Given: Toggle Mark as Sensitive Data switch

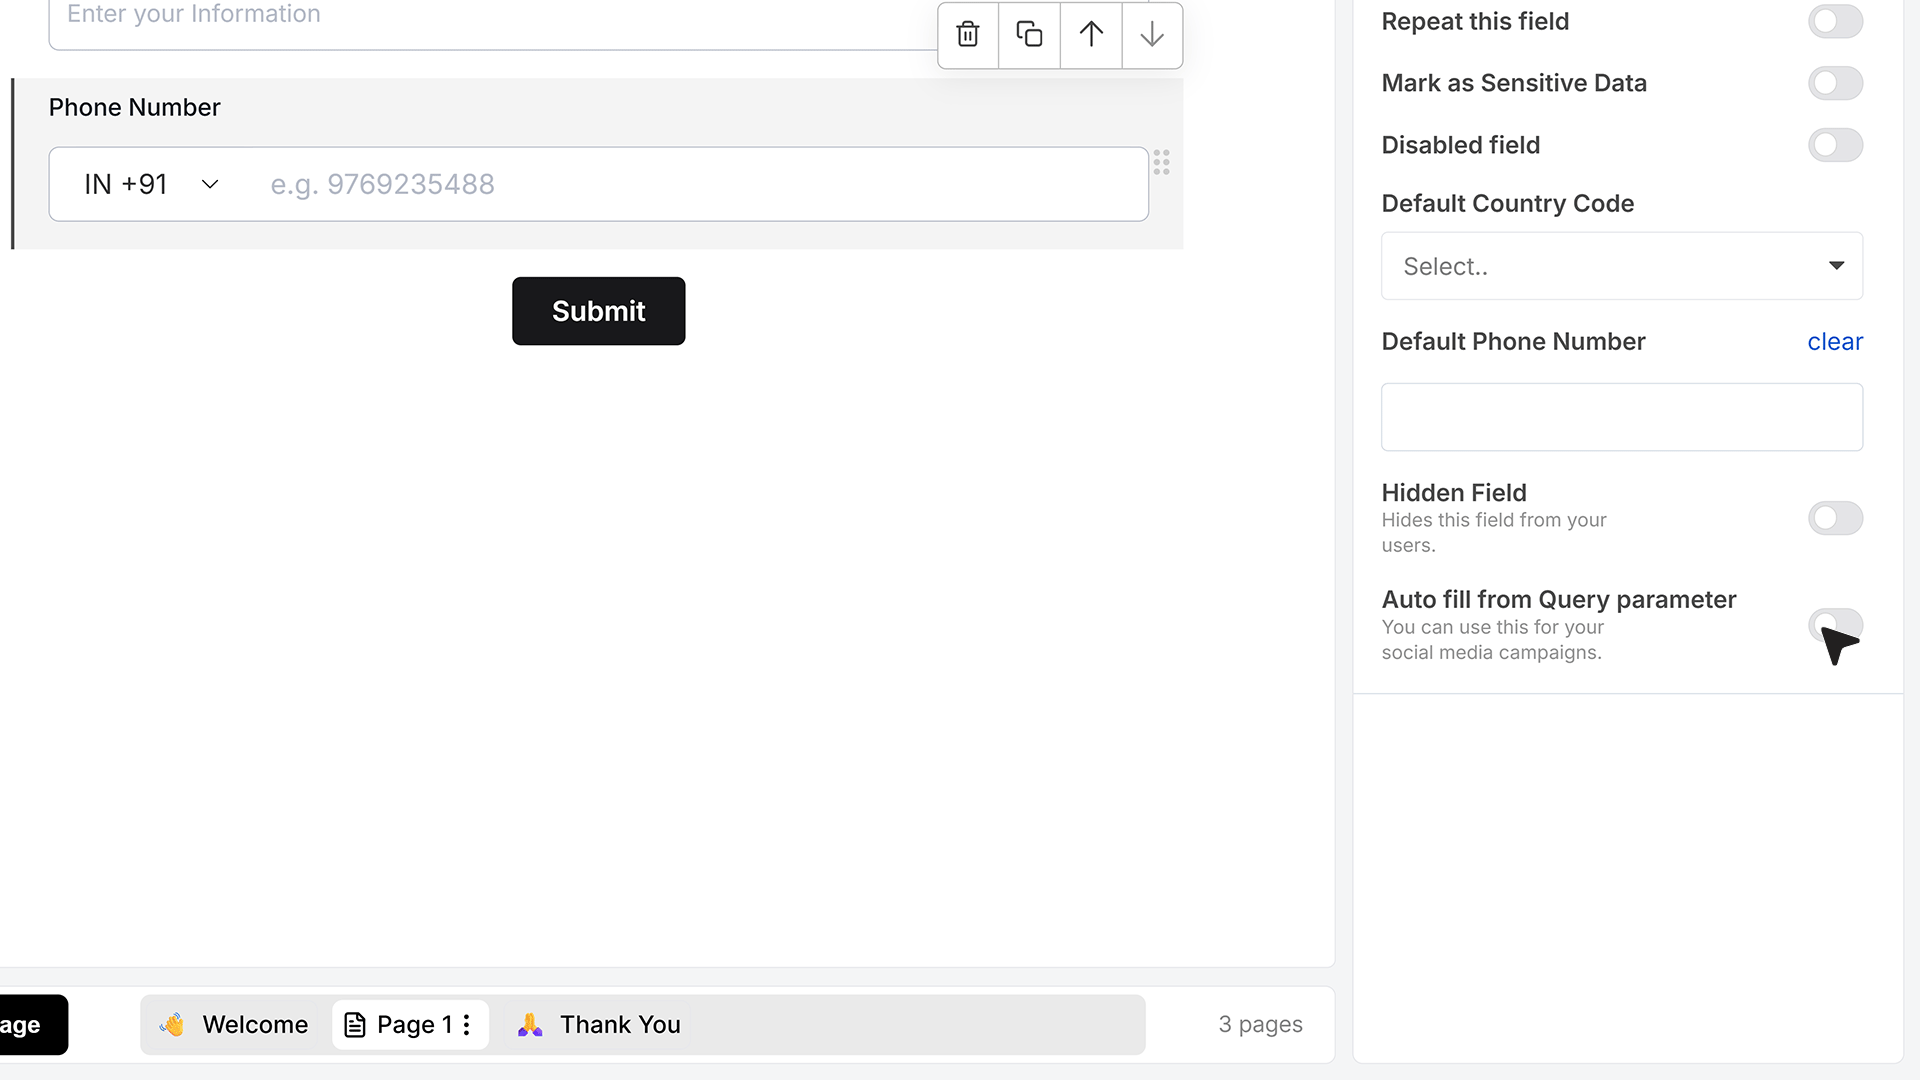Looking at the screenshot, I should [1835, 83].
